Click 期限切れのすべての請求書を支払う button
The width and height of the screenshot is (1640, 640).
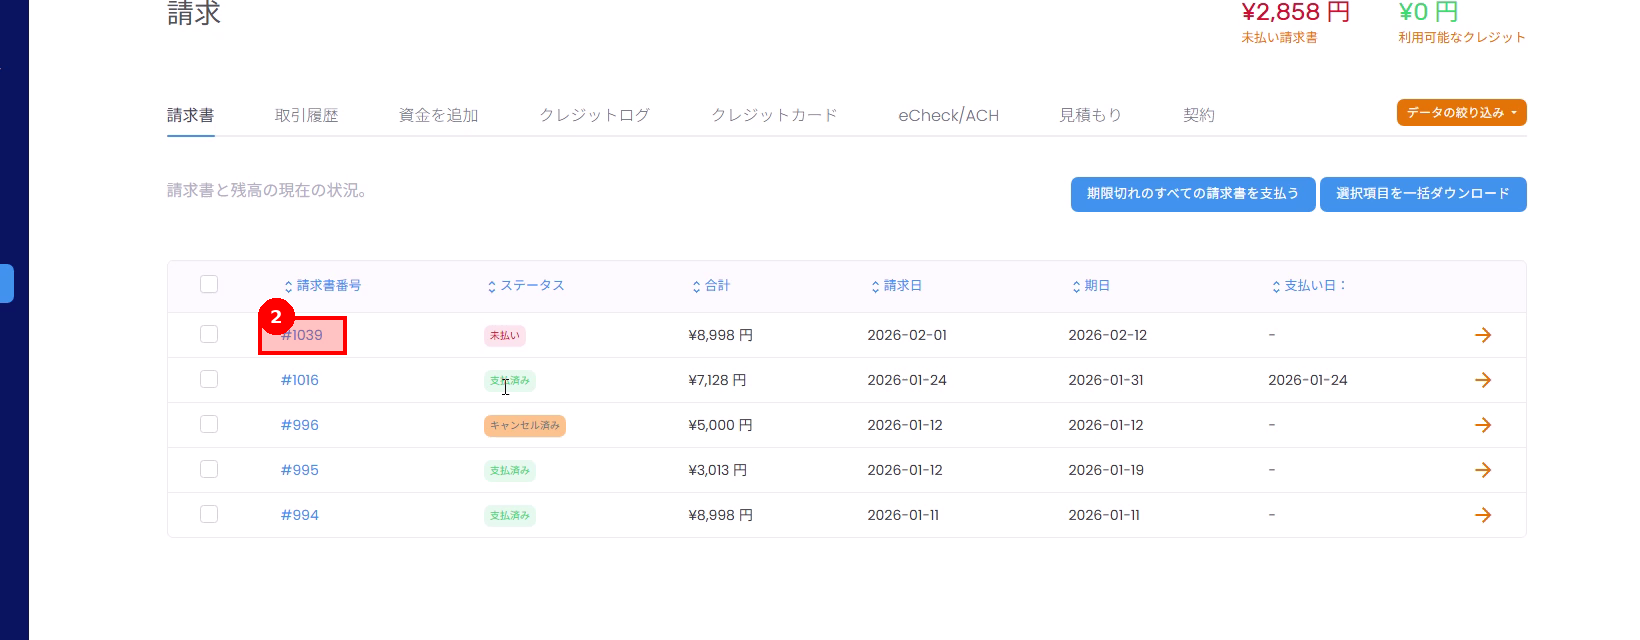[1192, 194]
